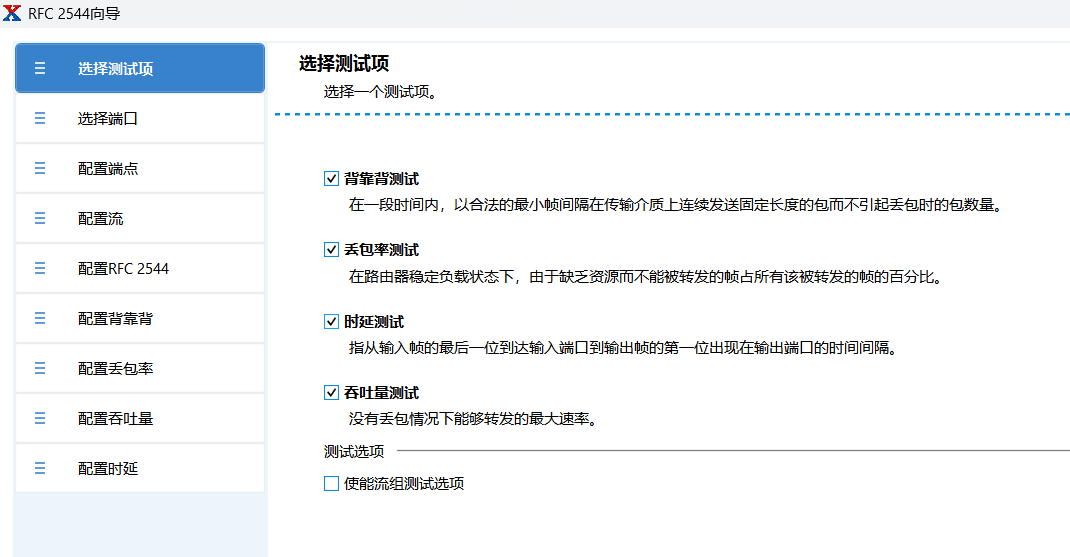Click the list icon beside 配置端点

pos(40,168)
